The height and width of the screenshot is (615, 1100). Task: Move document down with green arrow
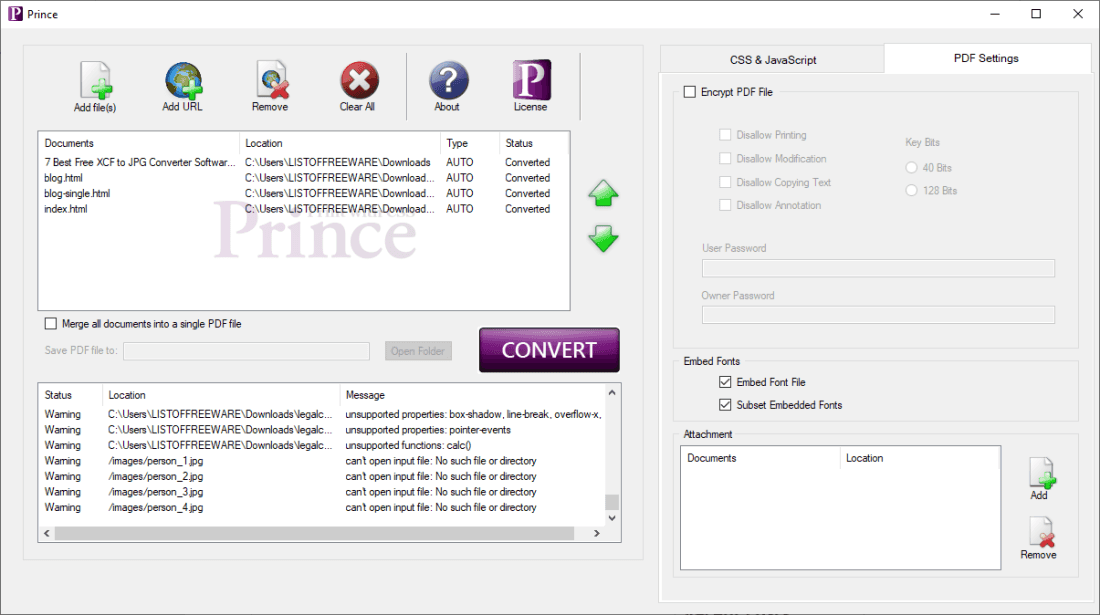[x=603, y=238]
